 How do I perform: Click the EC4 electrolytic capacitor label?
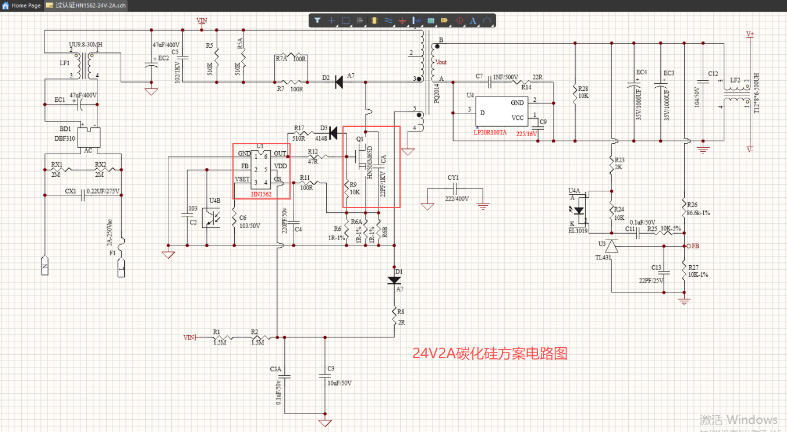coord(641,73)
